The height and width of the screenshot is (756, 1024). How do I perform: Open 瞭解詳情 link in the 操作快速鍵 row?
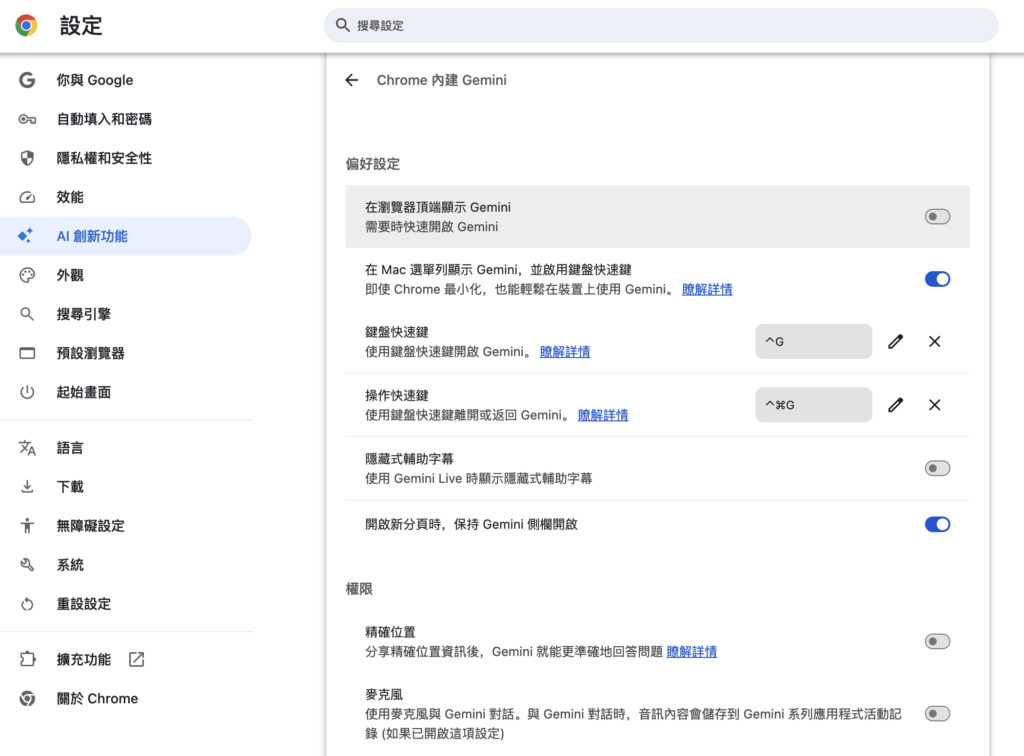603,415
